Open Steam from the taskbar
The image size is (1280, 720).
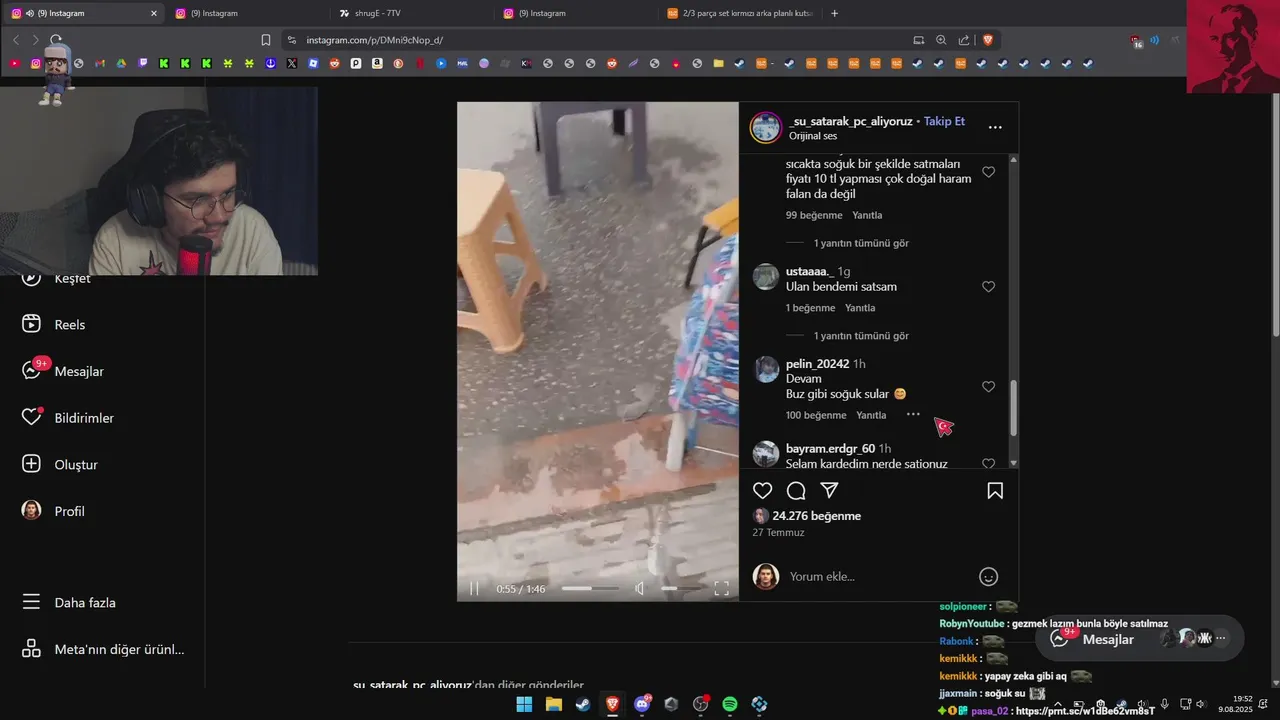click(583, 704)
